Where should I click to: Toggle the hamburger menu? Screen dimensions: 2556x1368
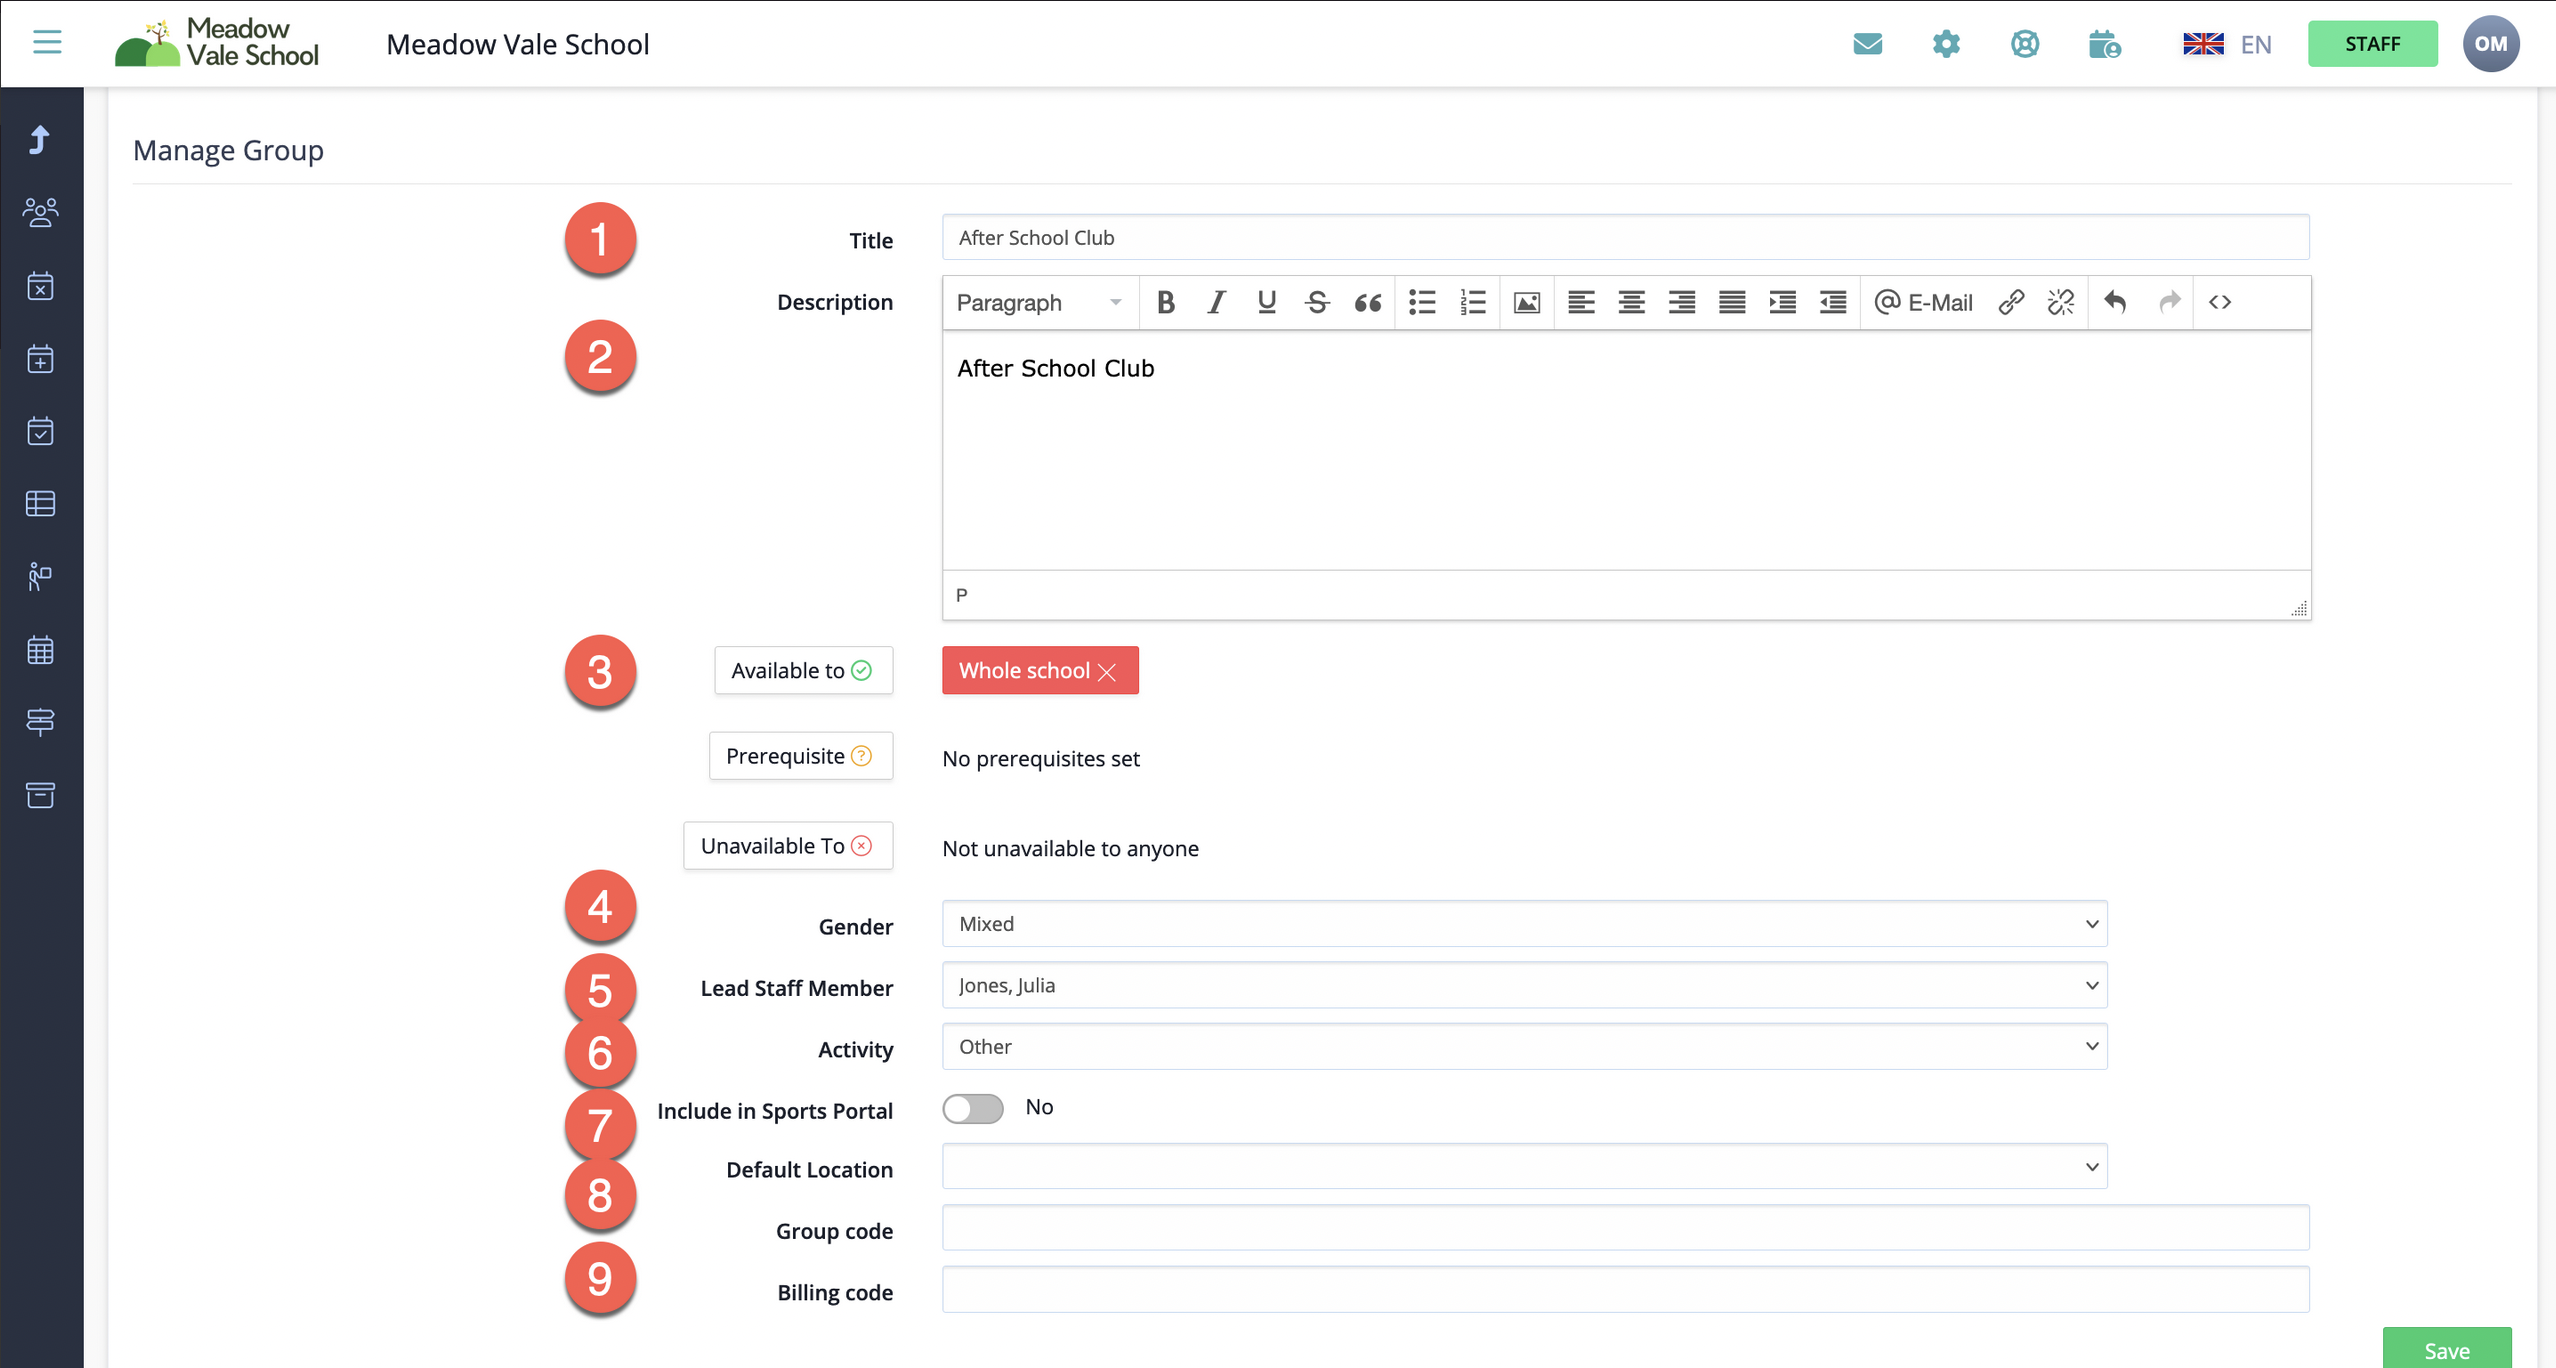coord(47,42)
